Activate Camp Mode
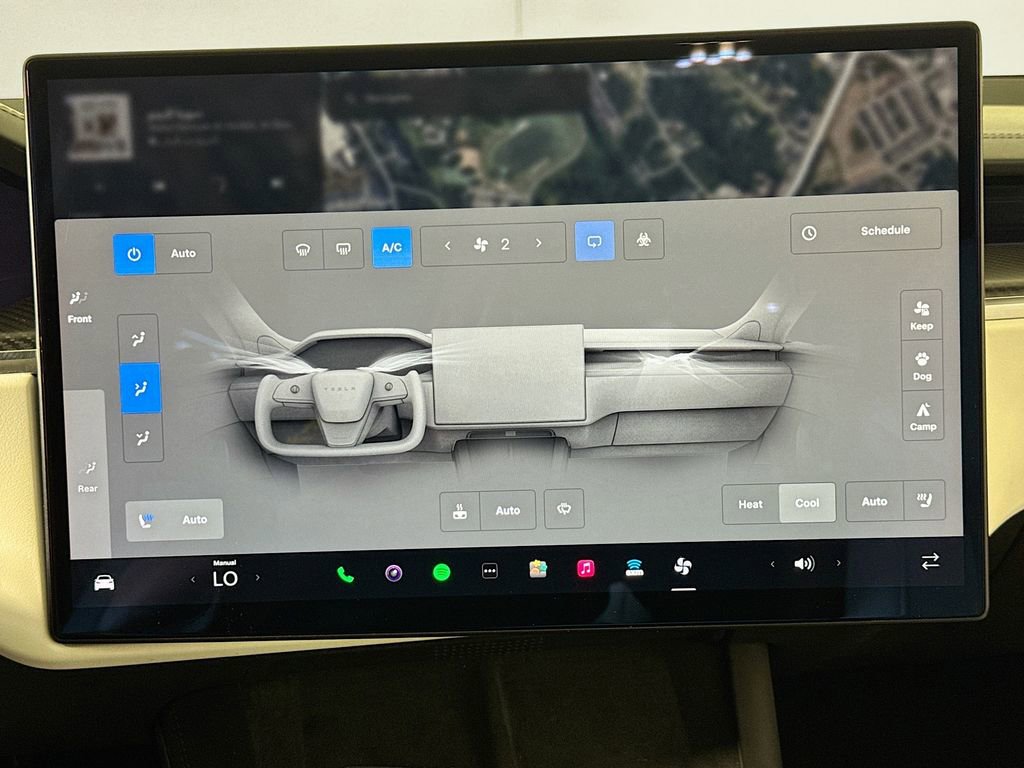The image size is (1024, 768). click(x=920, y=417)
